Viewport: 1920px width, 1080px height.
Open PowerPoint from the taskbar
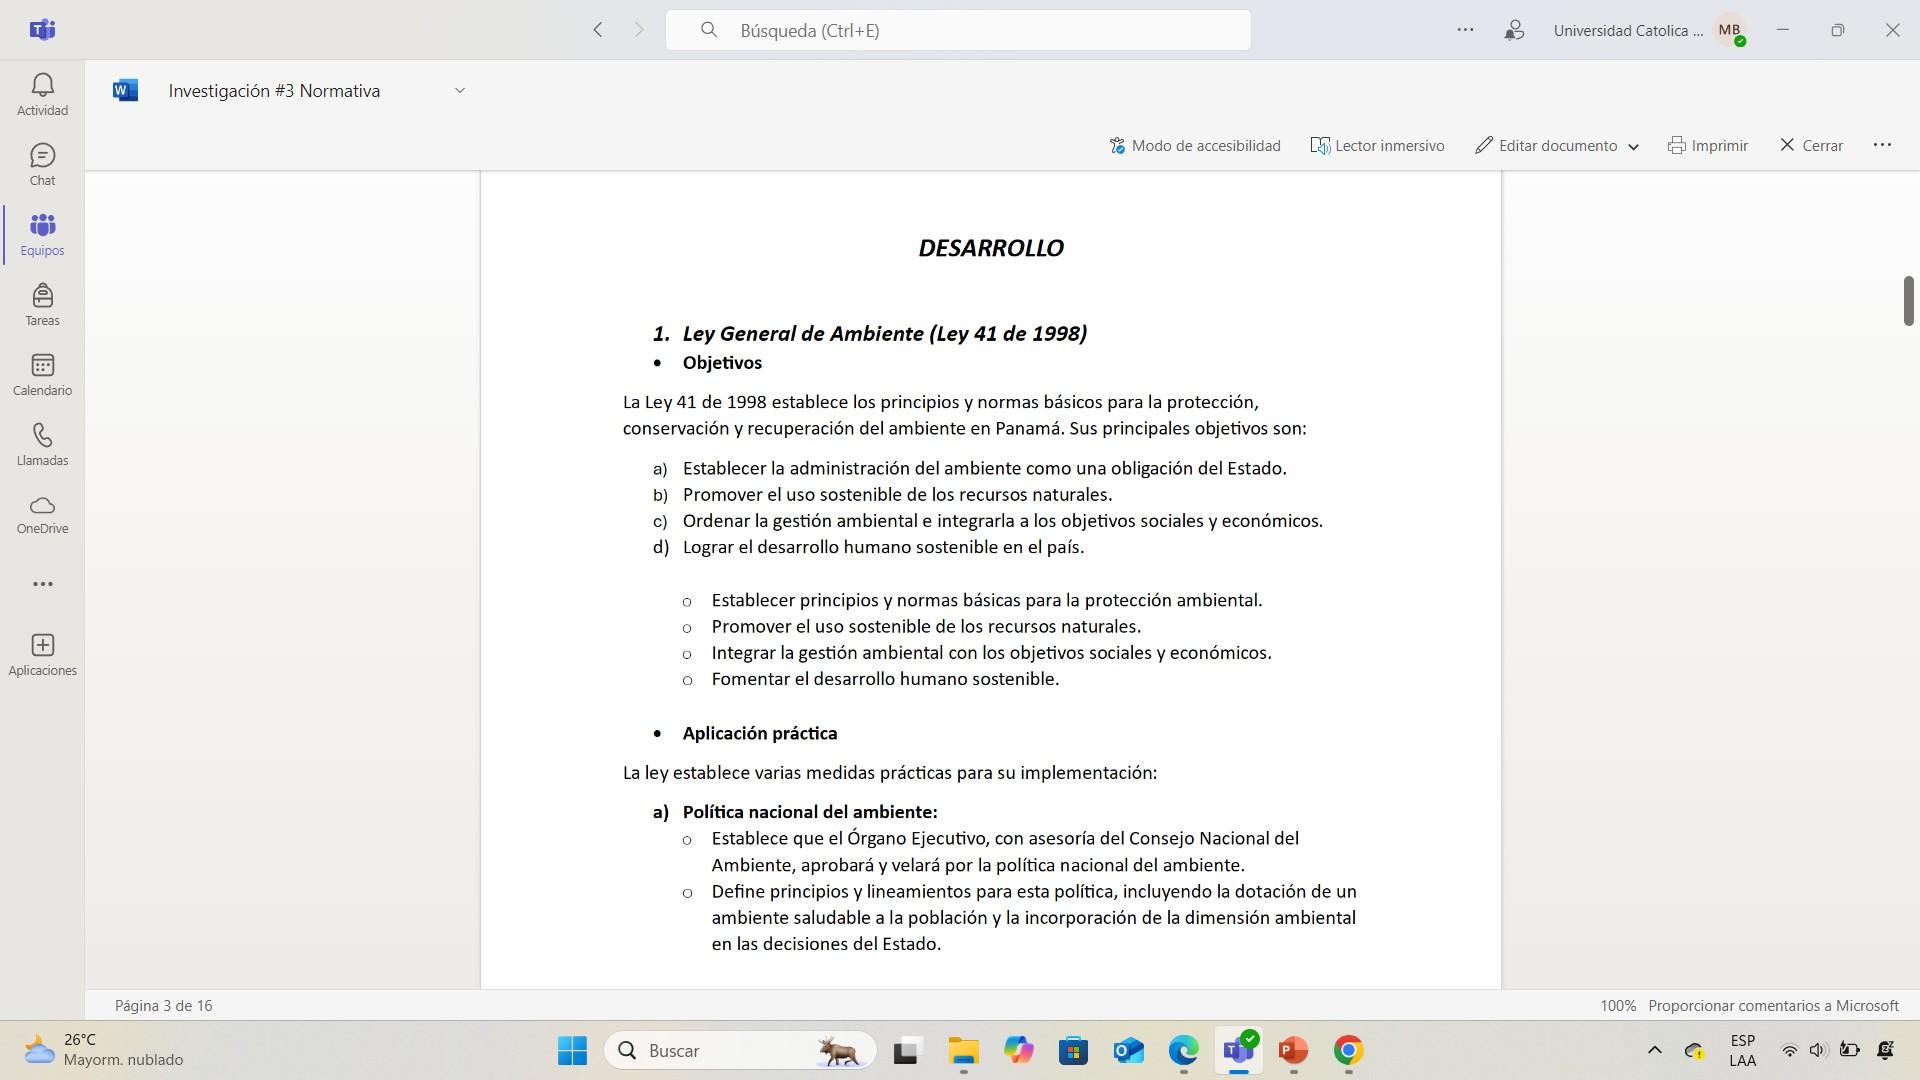click(x=1292, y=1051)
